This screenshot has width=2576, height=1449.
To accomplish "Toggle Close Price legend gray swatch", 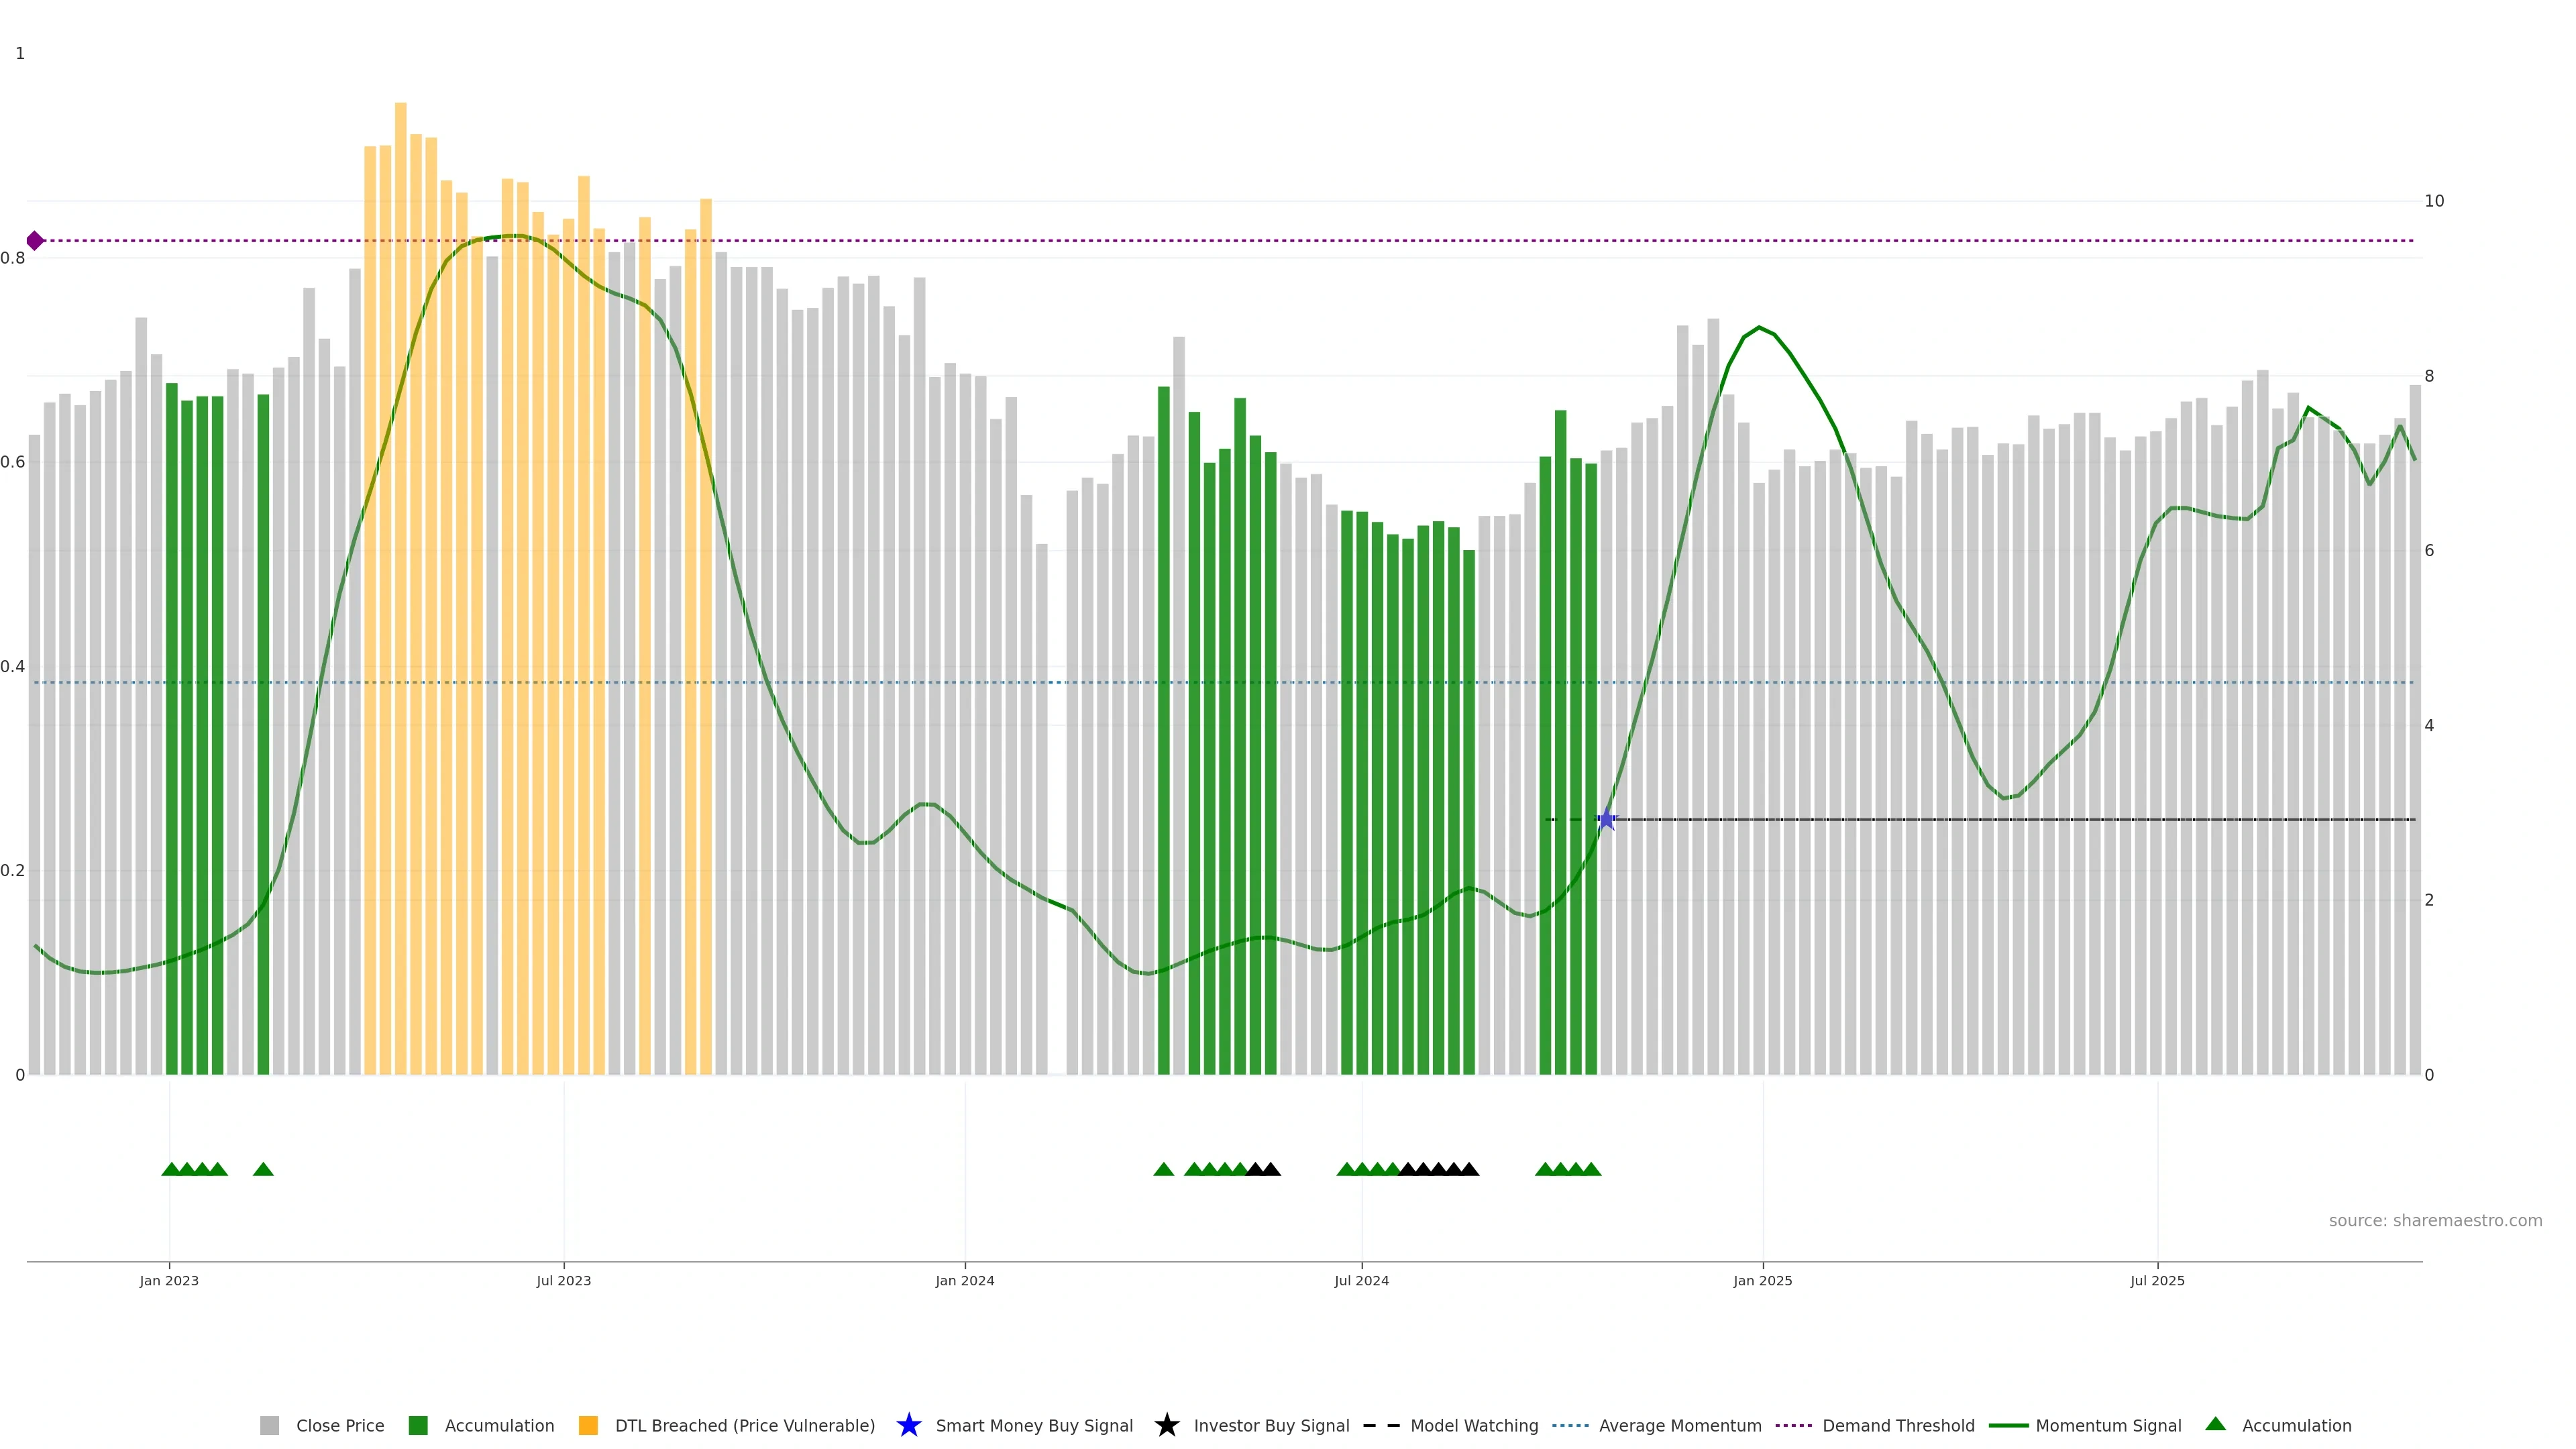I will [269, 1425].
